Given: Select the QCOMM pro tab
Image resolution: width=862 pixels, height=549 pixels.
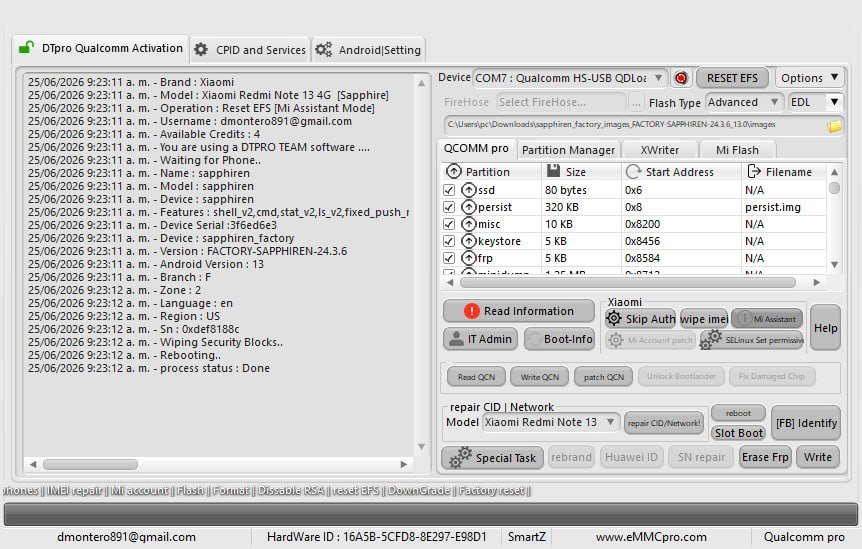Looking at the screenshot, I should tap(476, 149).
